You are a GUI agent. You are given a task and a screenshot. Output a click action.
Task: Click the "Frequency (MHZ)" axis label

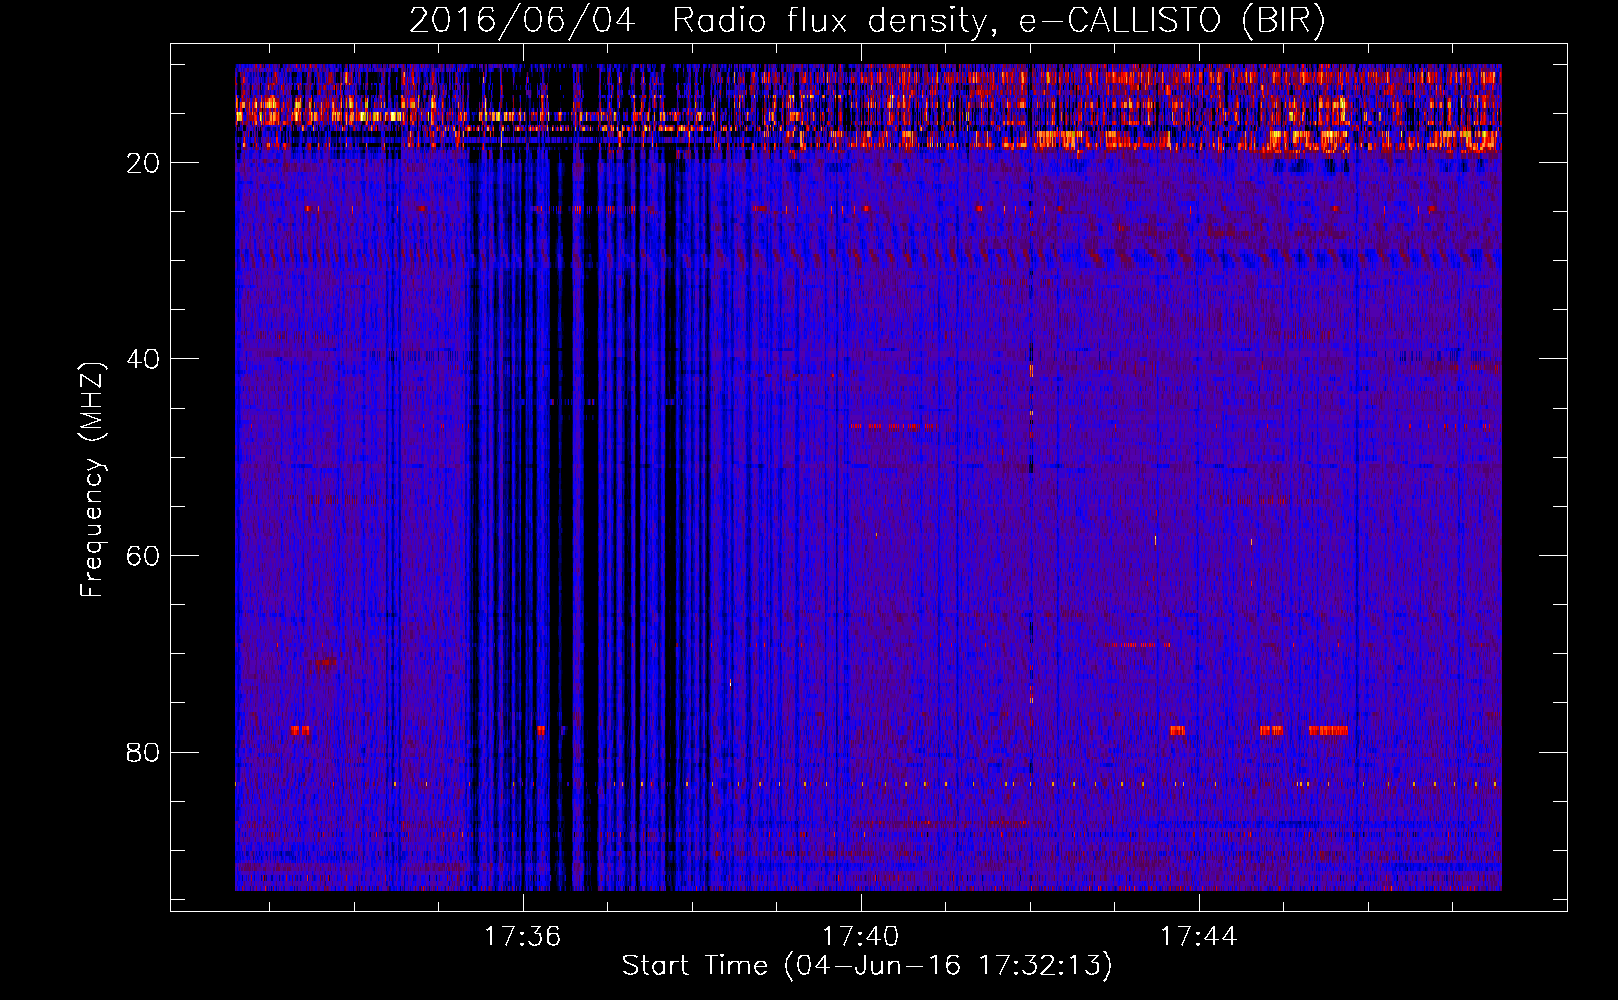[92, 480]
